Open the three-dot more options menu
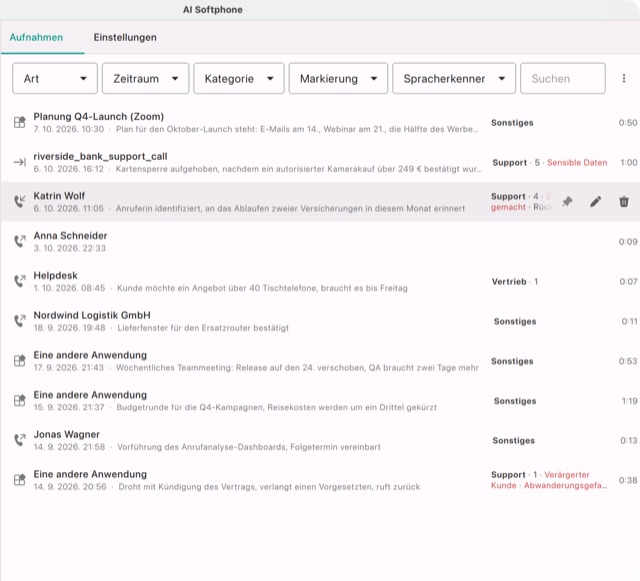The image size is (640, 581). (624, 78)
